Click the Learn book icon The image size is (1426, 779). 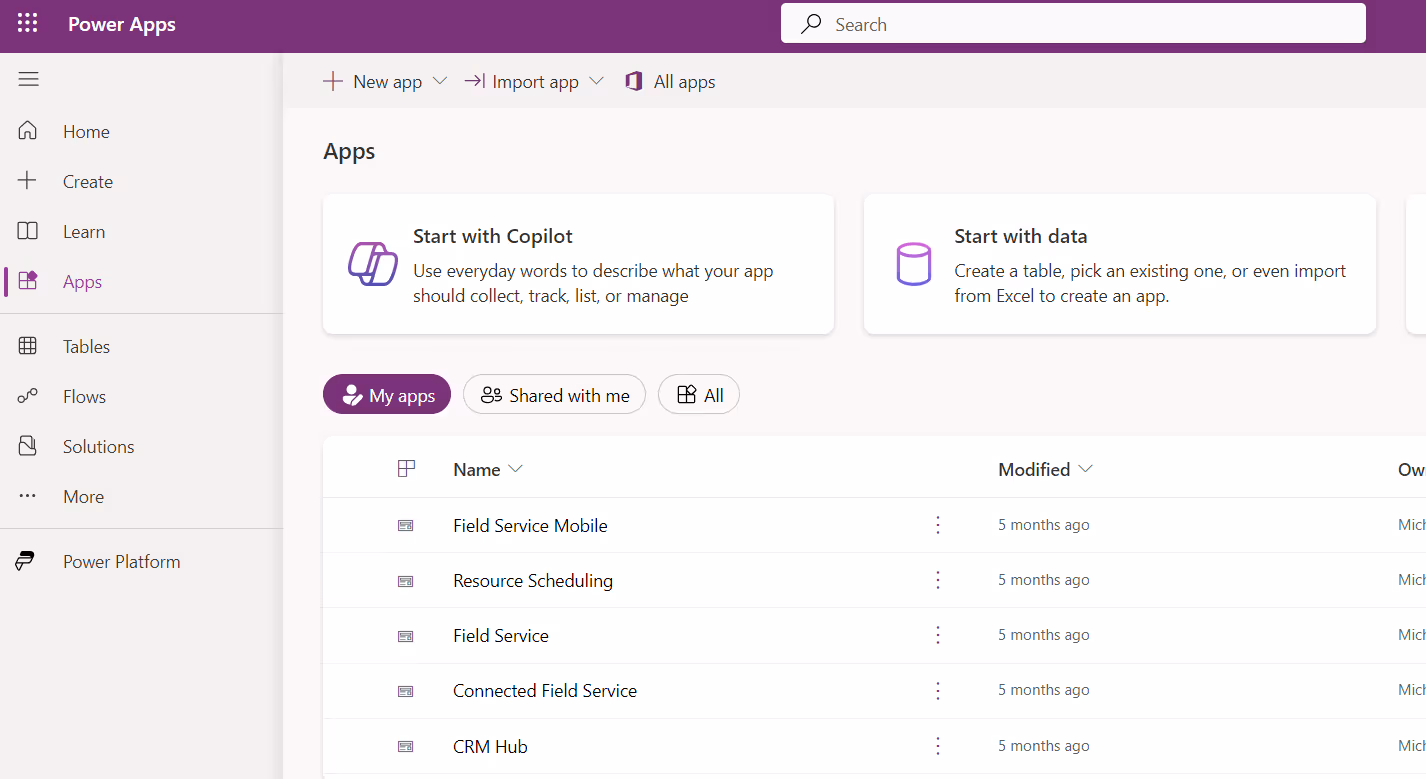28,231
